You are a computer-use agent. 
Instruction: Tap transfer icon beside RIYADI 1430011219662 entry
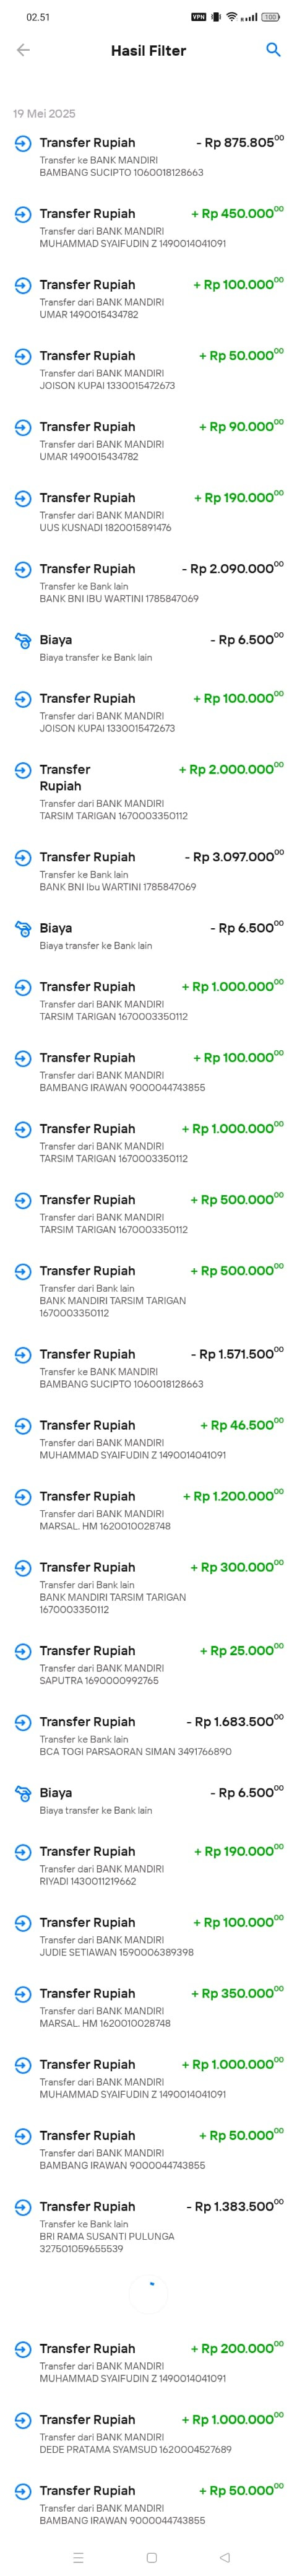pos(23,1851)
